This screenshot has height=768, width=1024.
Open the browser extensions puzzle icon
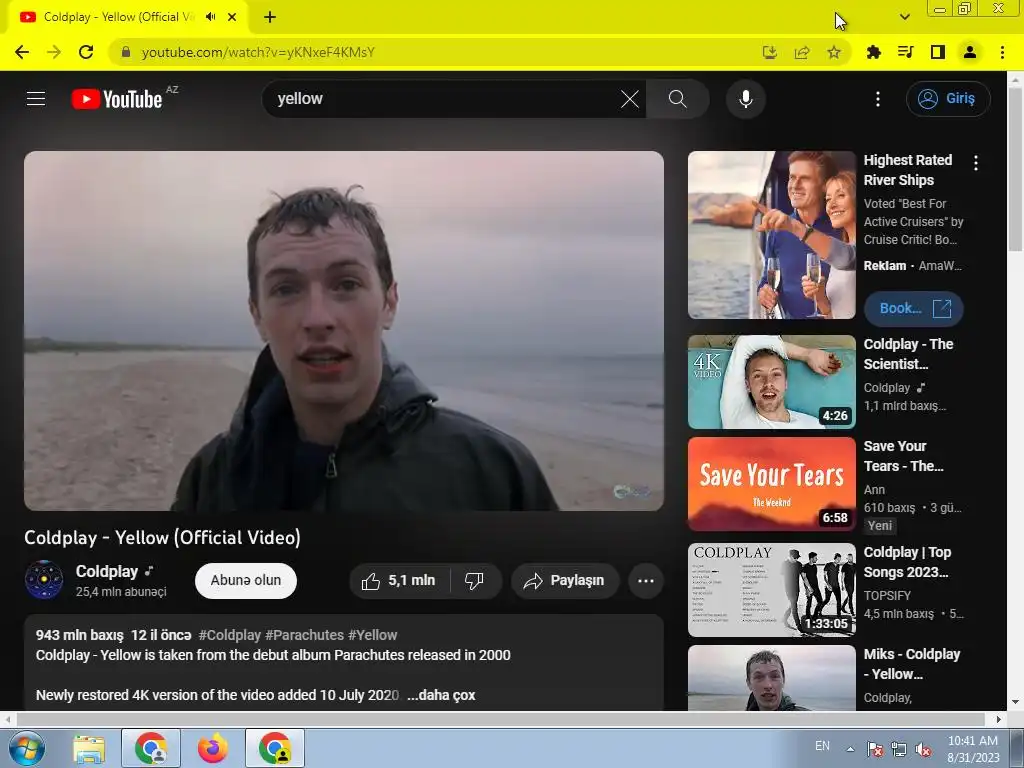[x=874, y=52]
